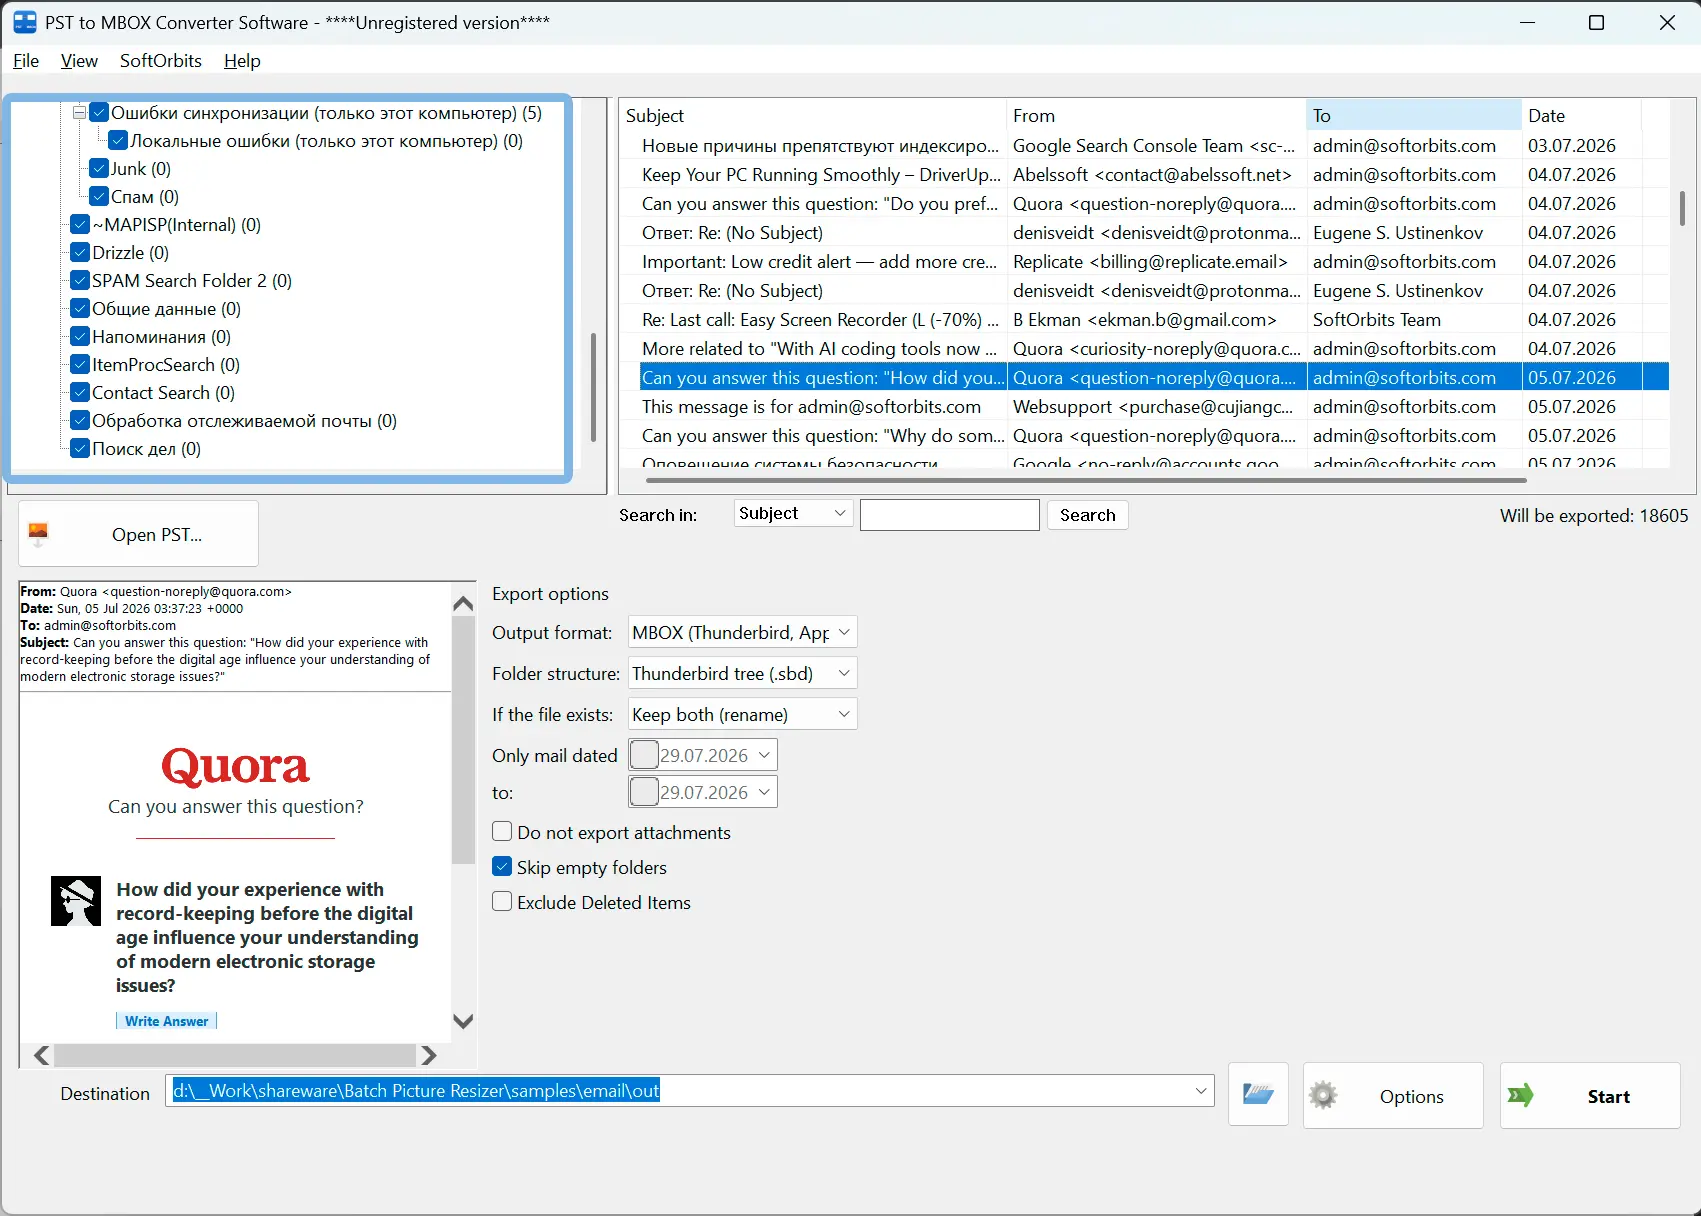
Task: Sort emails by From column header
Action: [x=1156, y=116]
